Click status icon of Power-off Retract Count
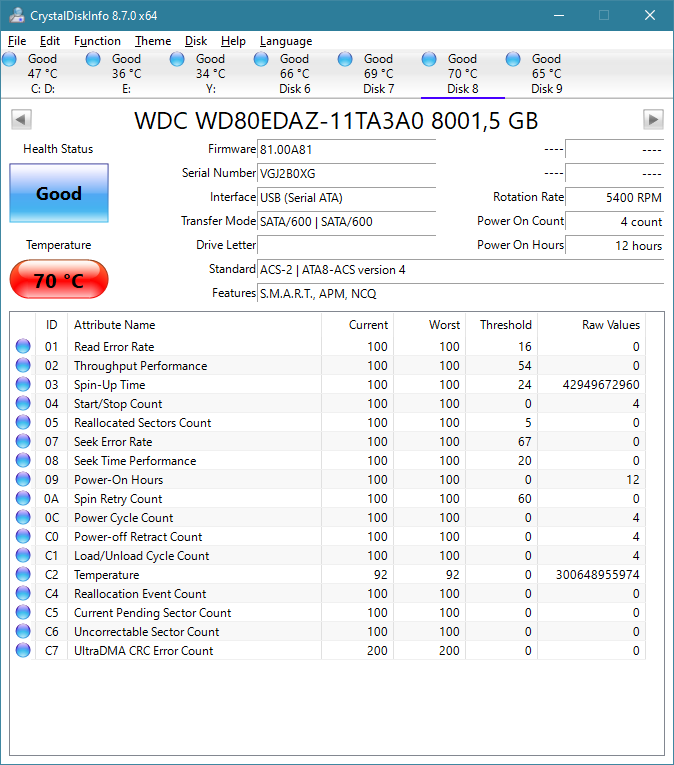Screen dimensions: 674x765 (23, 536)
